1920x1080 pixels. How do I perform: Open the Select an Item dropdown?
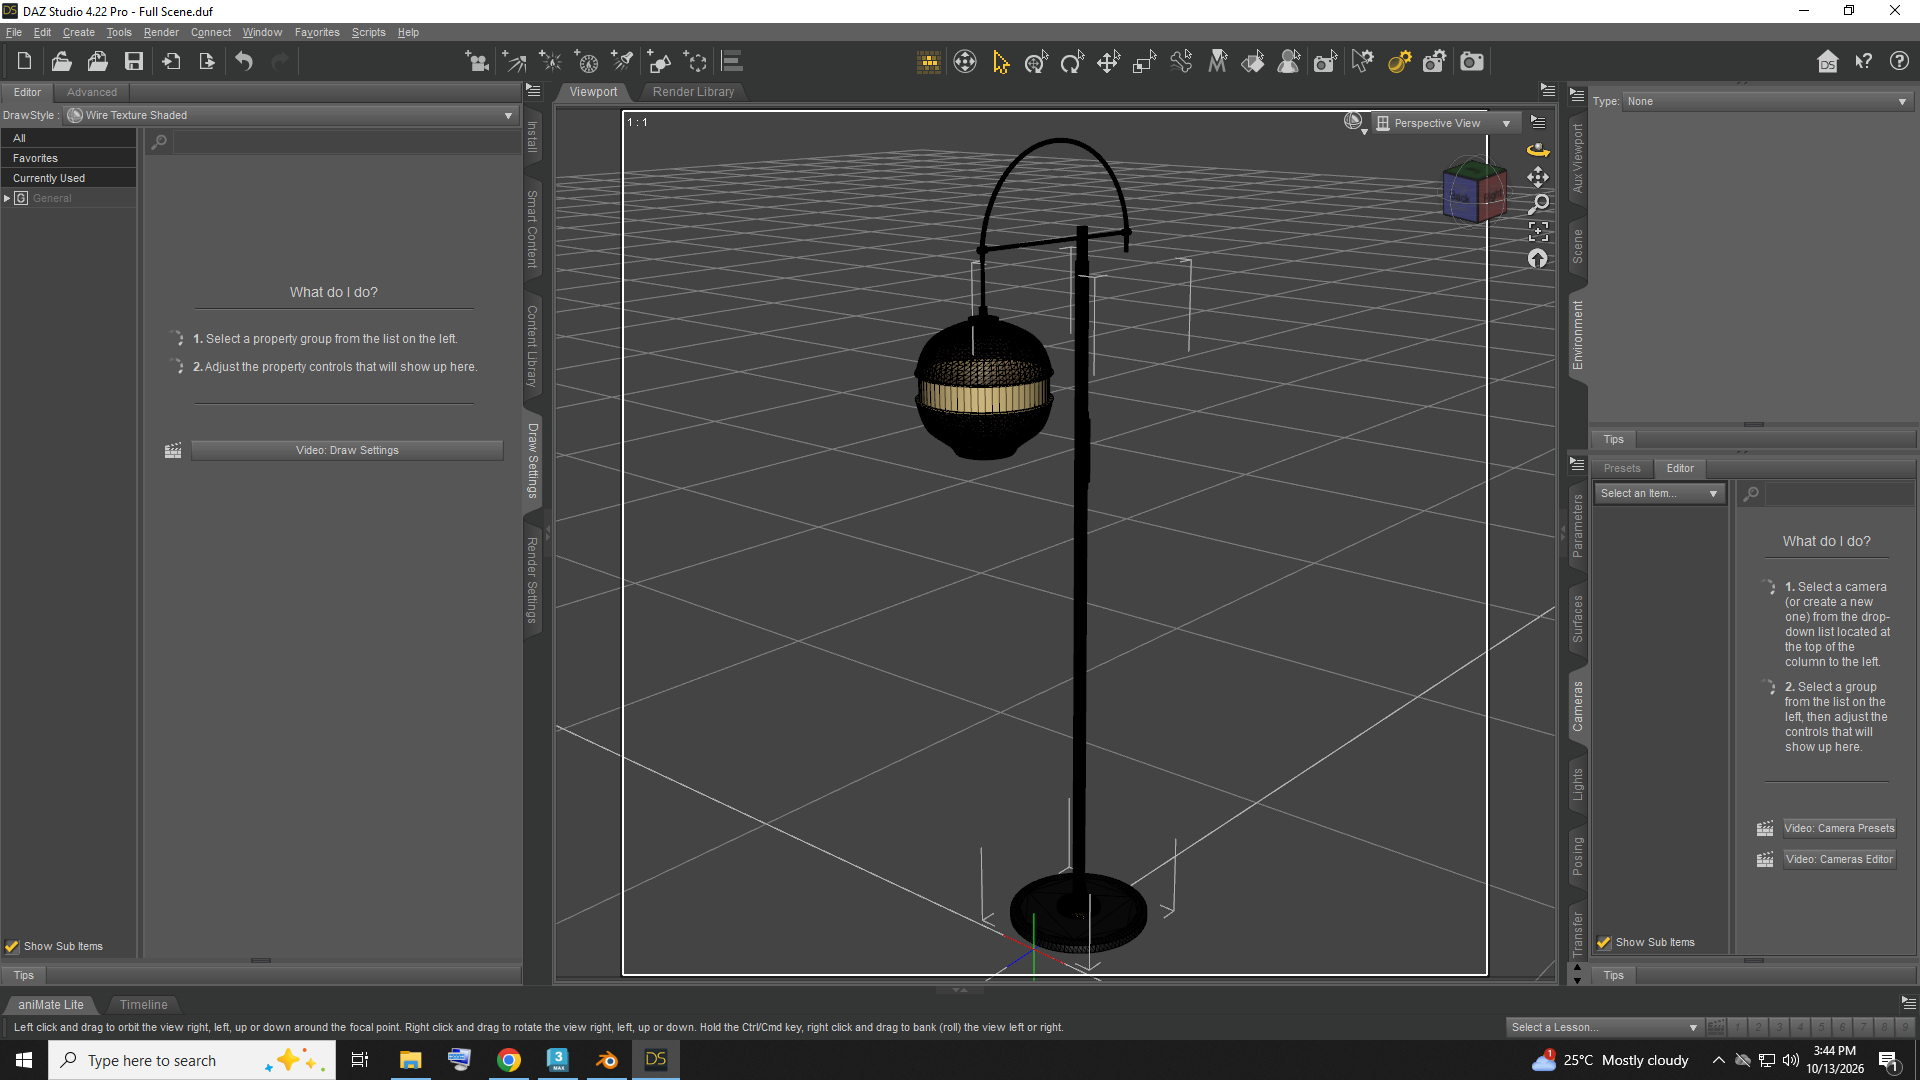tap(1659, 493)
